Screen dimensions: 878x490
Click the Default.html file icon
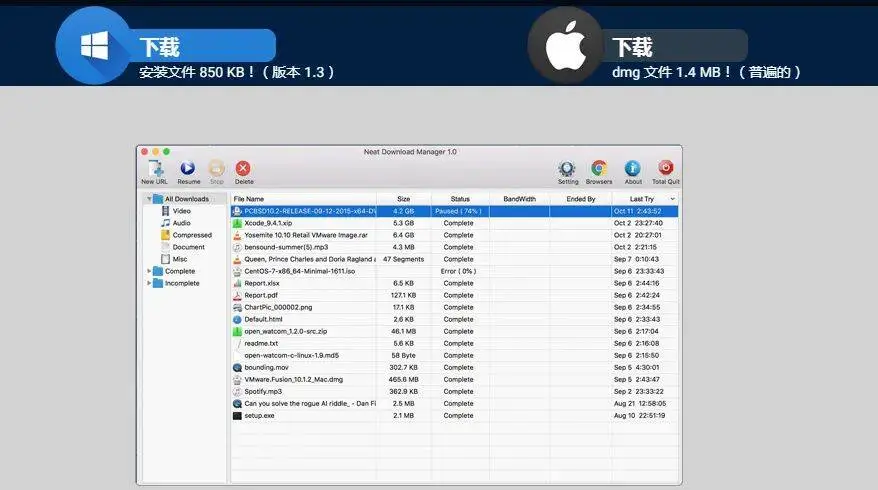pyautogui.click(x=237, y=319)
